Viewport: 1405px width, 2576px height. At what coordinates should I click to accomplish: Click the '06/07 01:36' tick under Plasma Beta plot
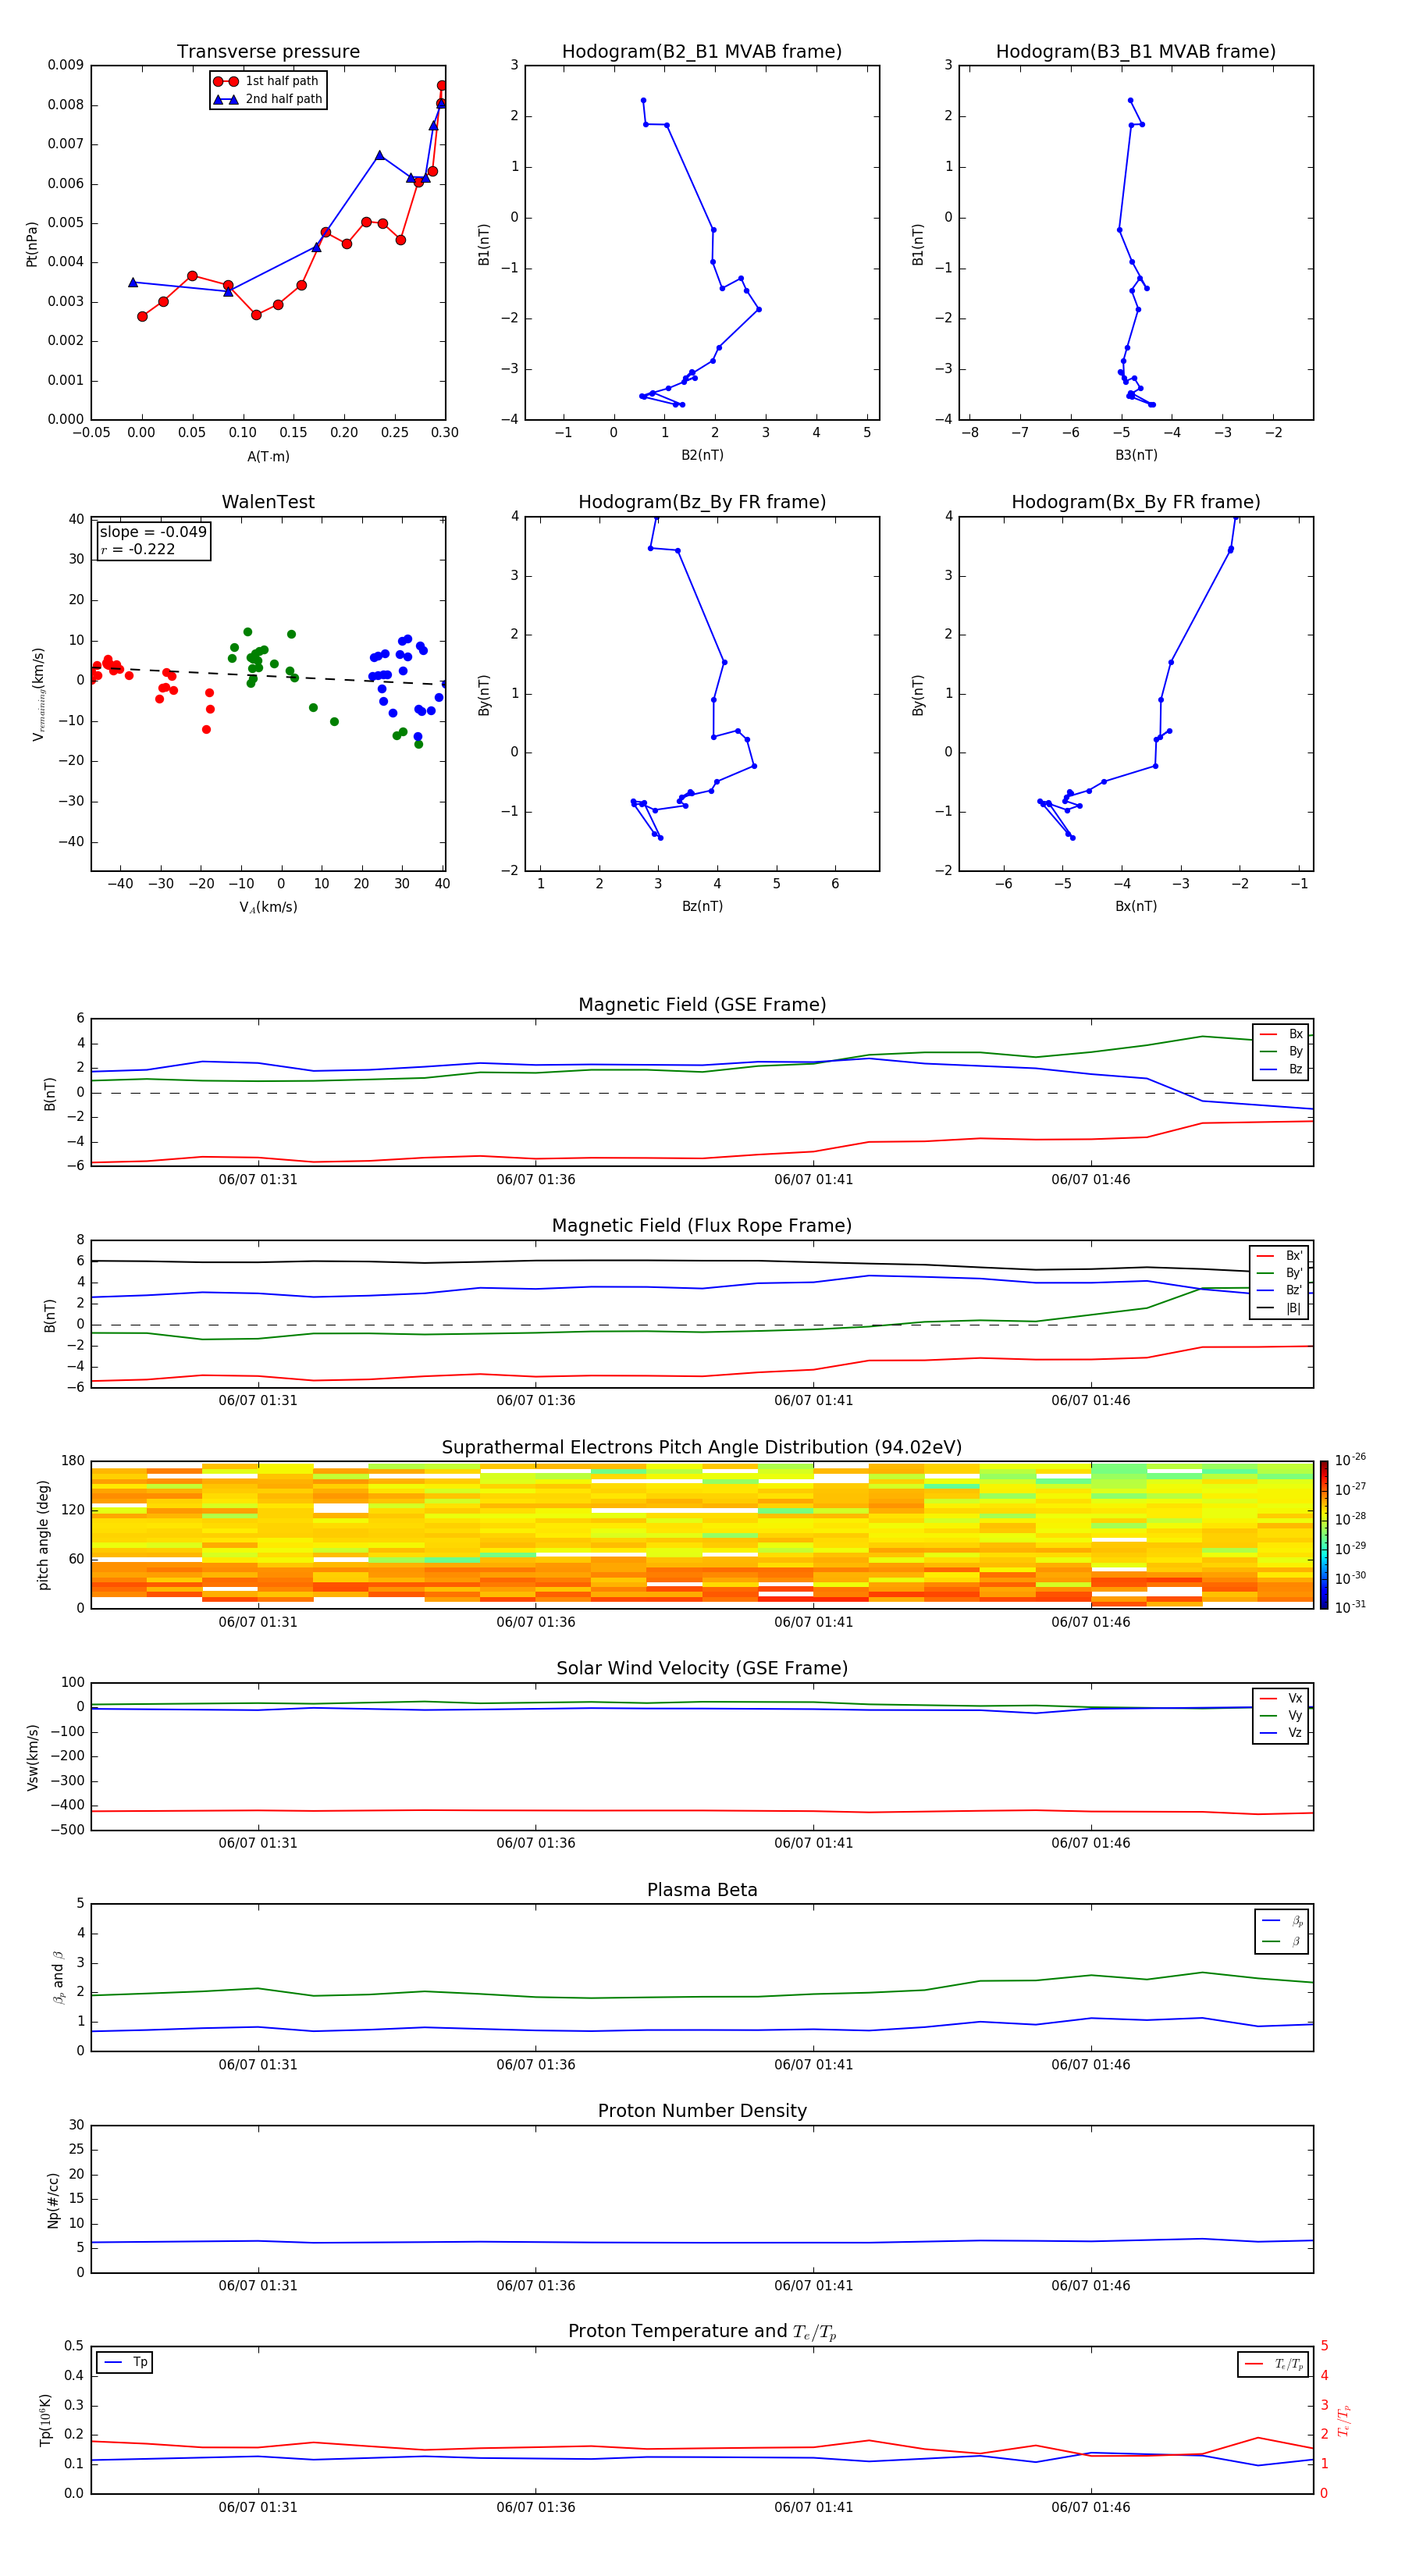[x=536, y=2065]
